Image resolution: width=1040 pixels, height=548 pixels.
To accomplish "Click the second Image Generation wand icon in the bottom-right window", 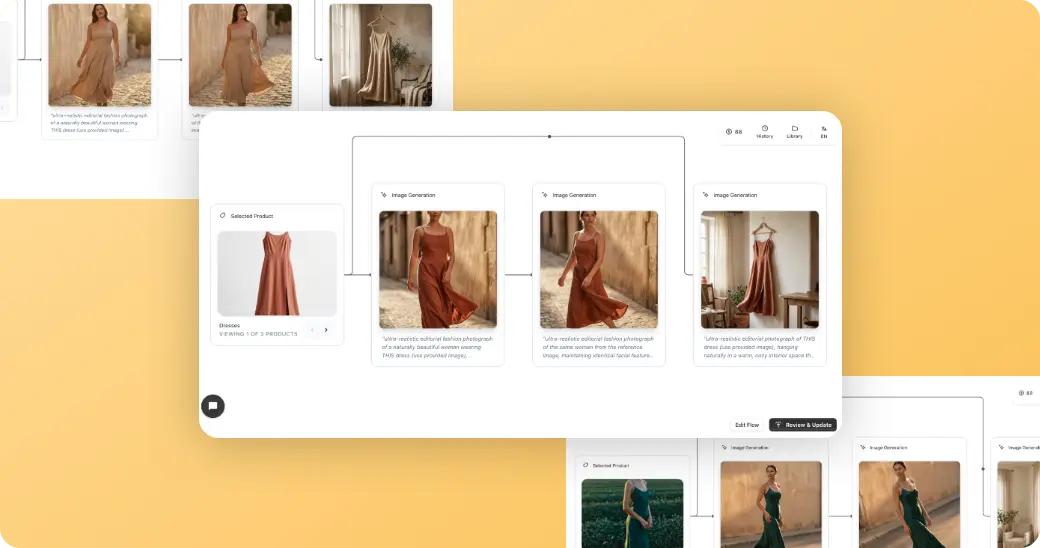I will point(862,447).
